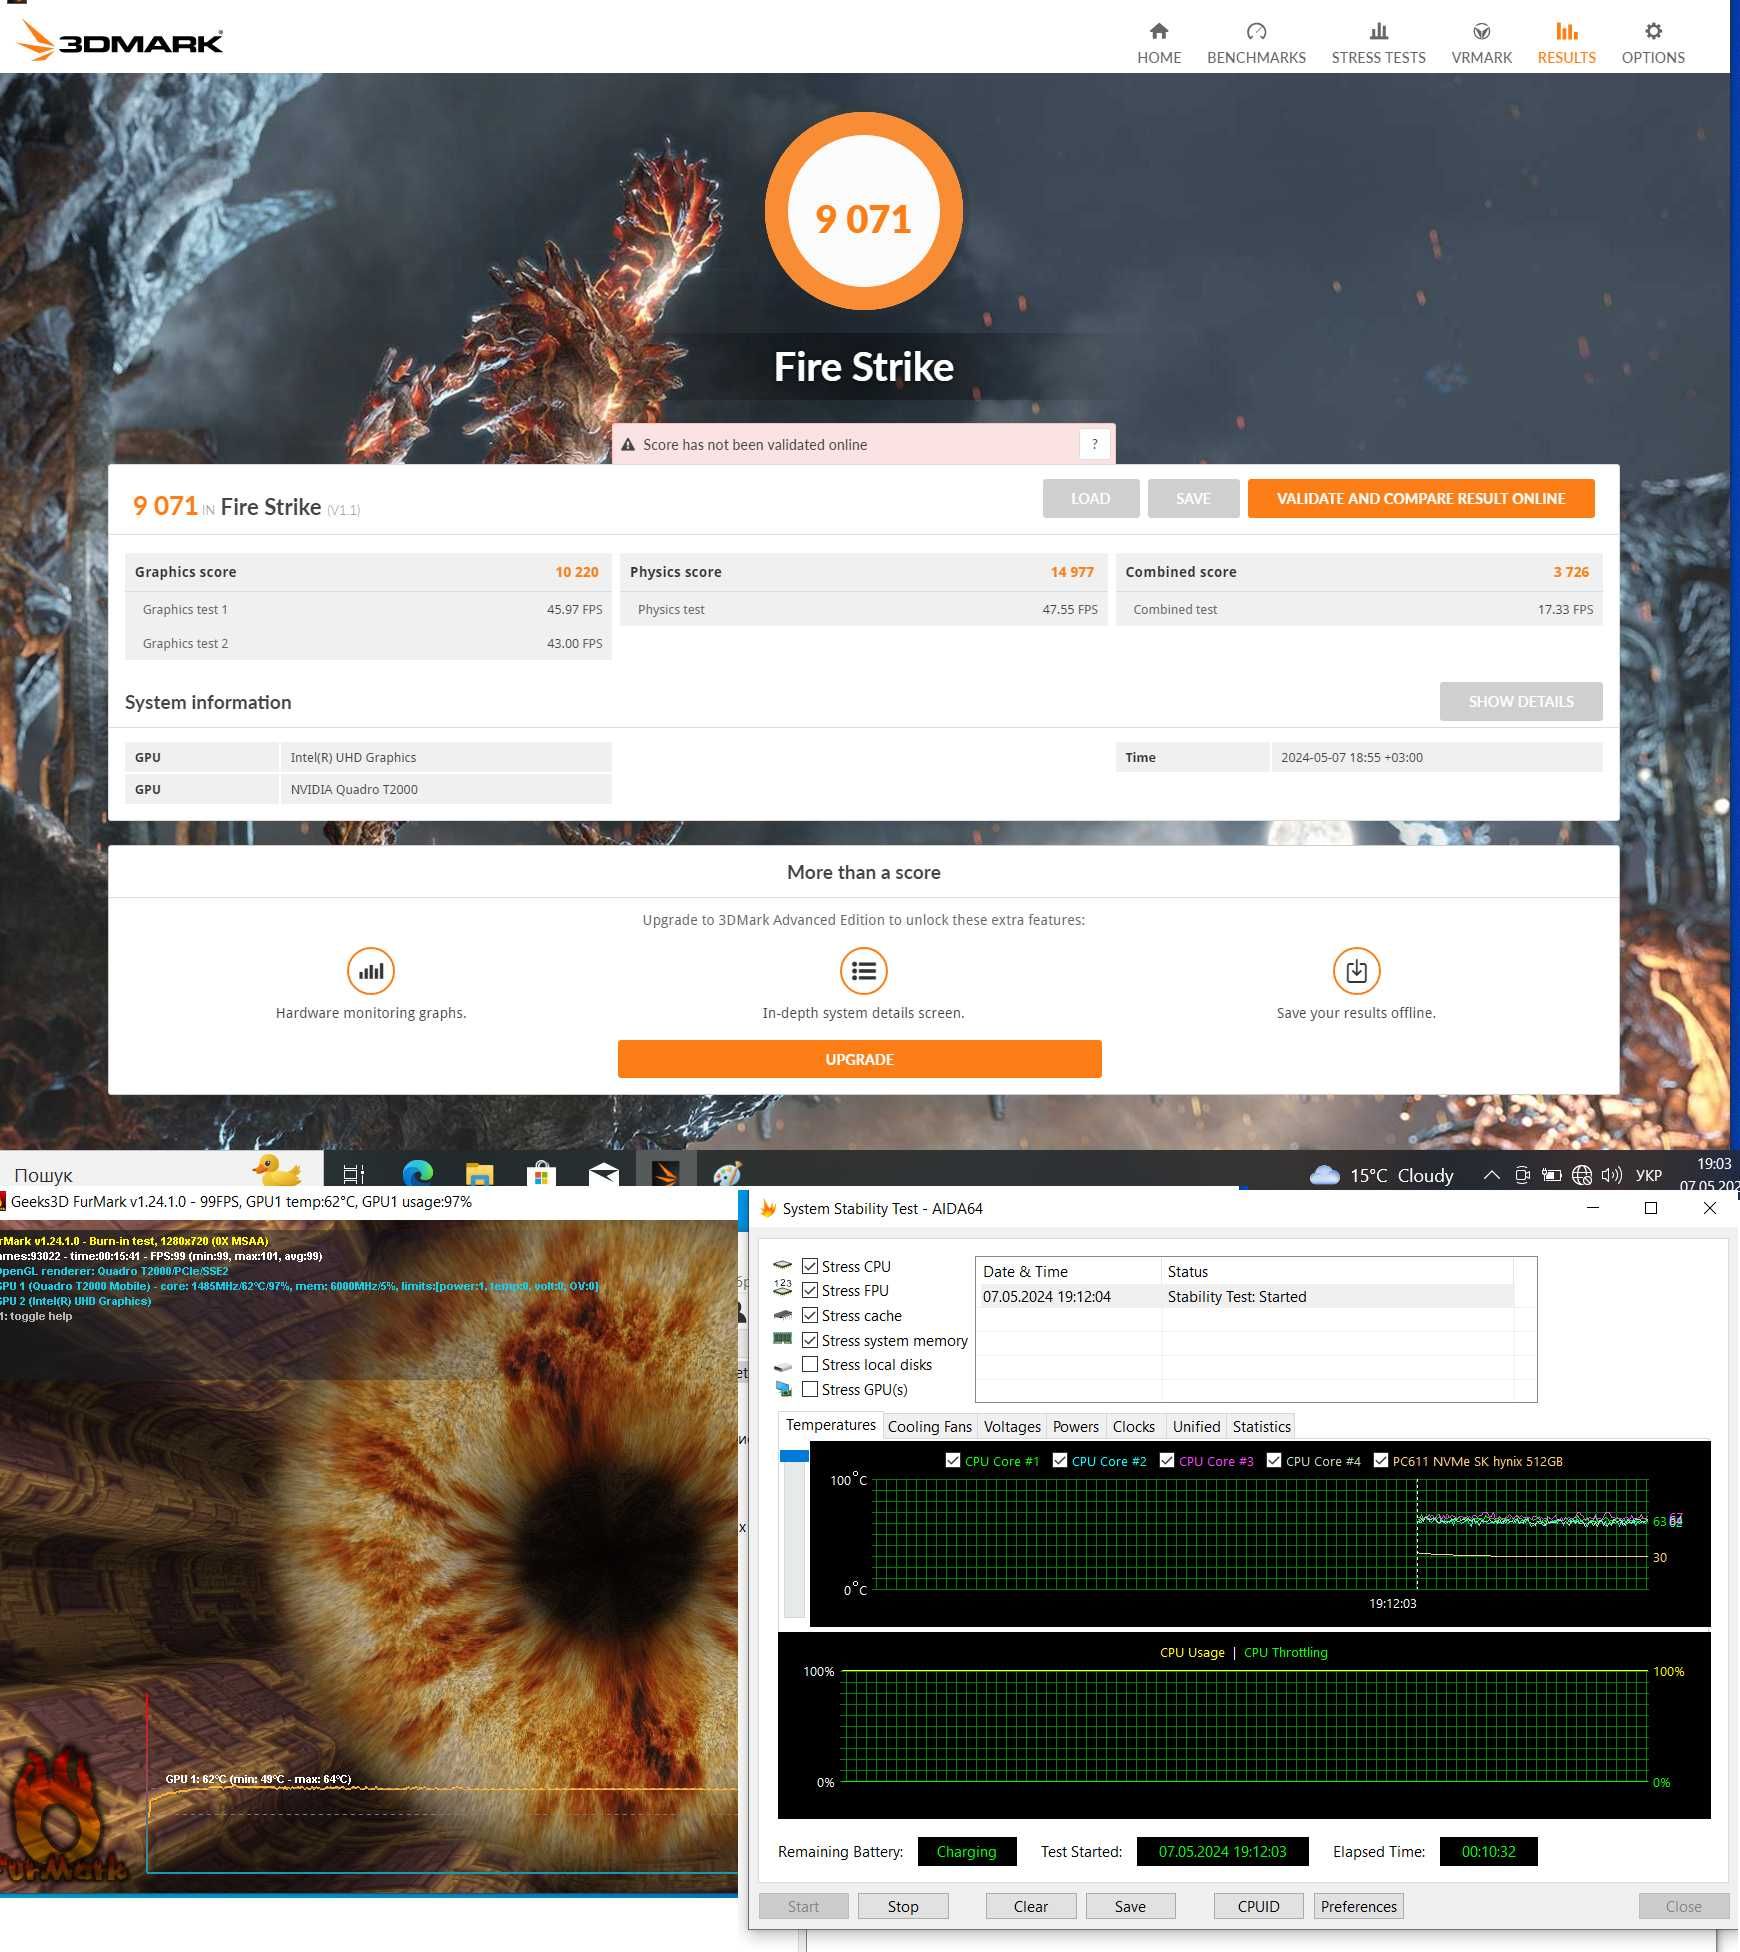The height and width of the screenshot is (1952, 1740).
Task: Enable Stress local disks checkbox
Action: point(810,1364)
